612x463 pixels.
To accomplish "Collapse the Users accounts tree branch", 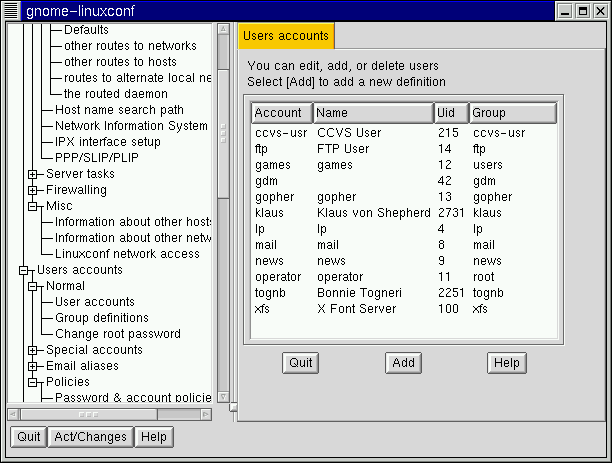I will click(21, 270).
